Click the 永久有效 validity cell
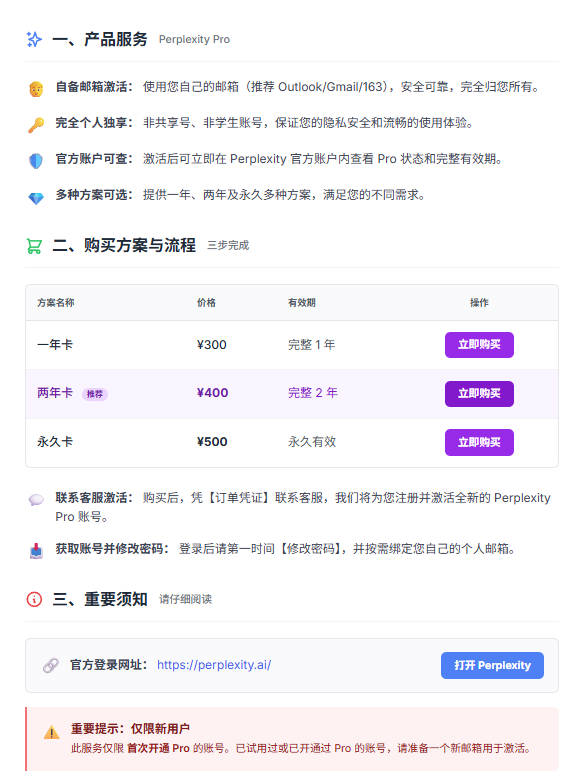This screenshot has height=780, width=587. (312, 441)
